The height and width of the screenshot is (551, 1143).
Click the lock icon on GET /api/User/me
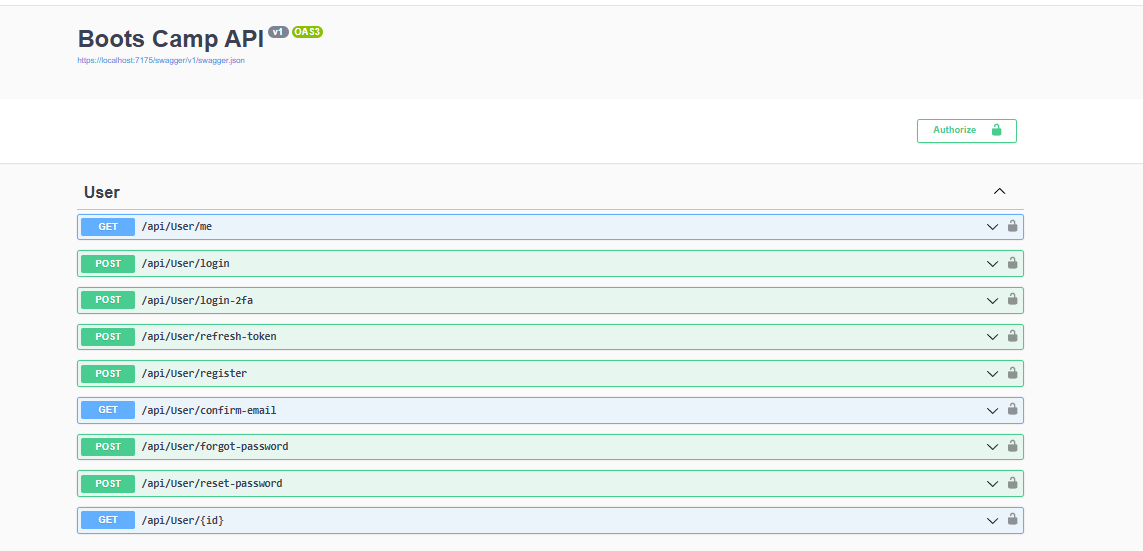pos(1012,227)
